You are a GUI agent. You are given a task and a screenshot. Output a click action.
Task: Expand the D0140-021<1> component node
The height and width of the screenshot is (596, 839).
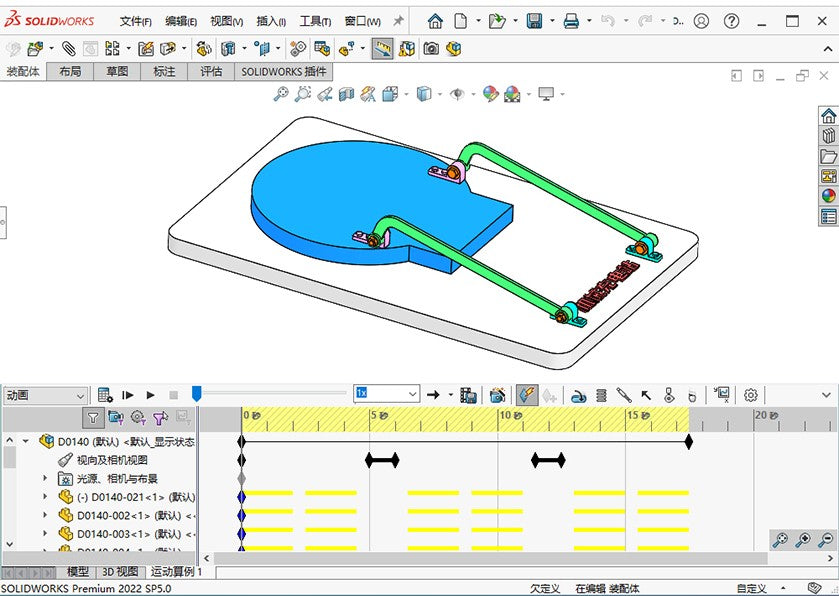coord(45,497)
